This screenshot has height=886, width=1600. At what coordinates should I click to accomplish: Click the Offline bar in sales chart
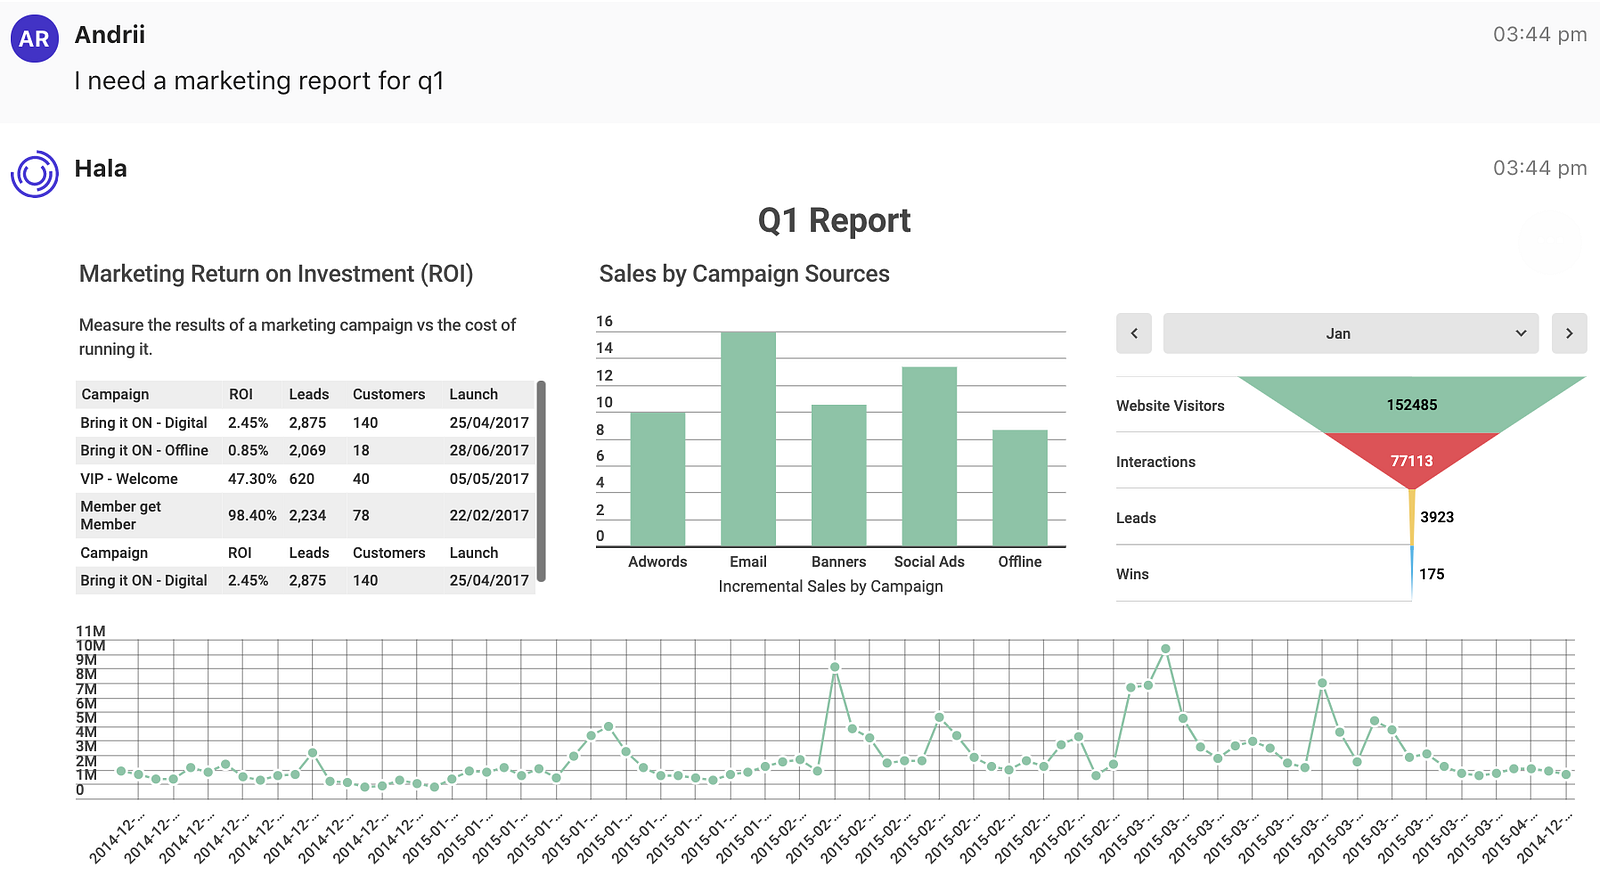1019,487
